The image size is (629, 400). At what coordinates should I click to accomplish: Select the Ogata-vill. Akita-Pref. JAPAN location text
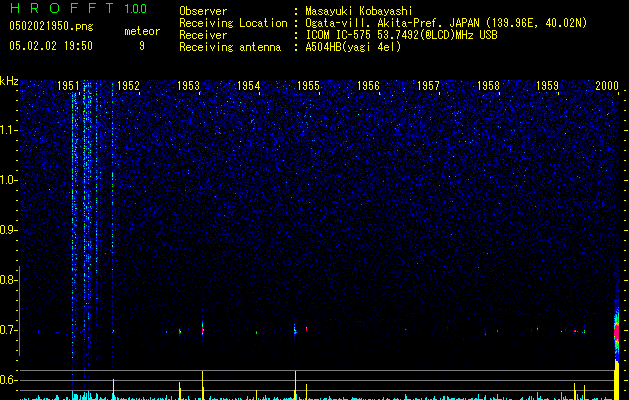(446, 23)
